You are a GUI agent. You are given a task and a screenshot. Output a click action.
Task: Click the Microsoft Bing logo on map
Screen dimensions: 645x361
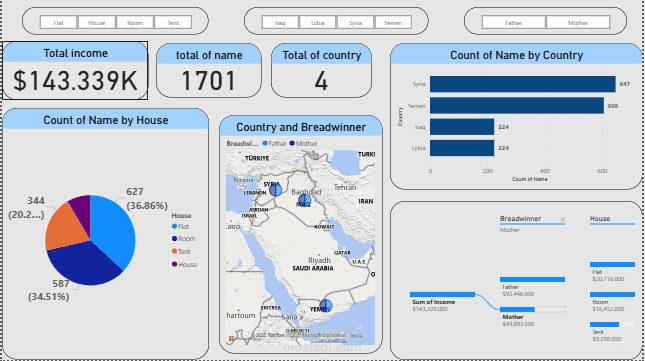(x=232, y=339)
